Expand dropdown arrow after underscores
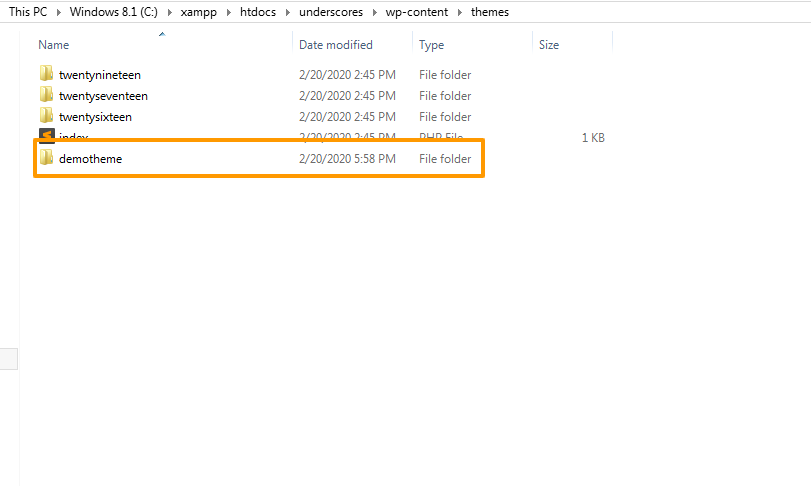811x486 pixels. point(374,12)
